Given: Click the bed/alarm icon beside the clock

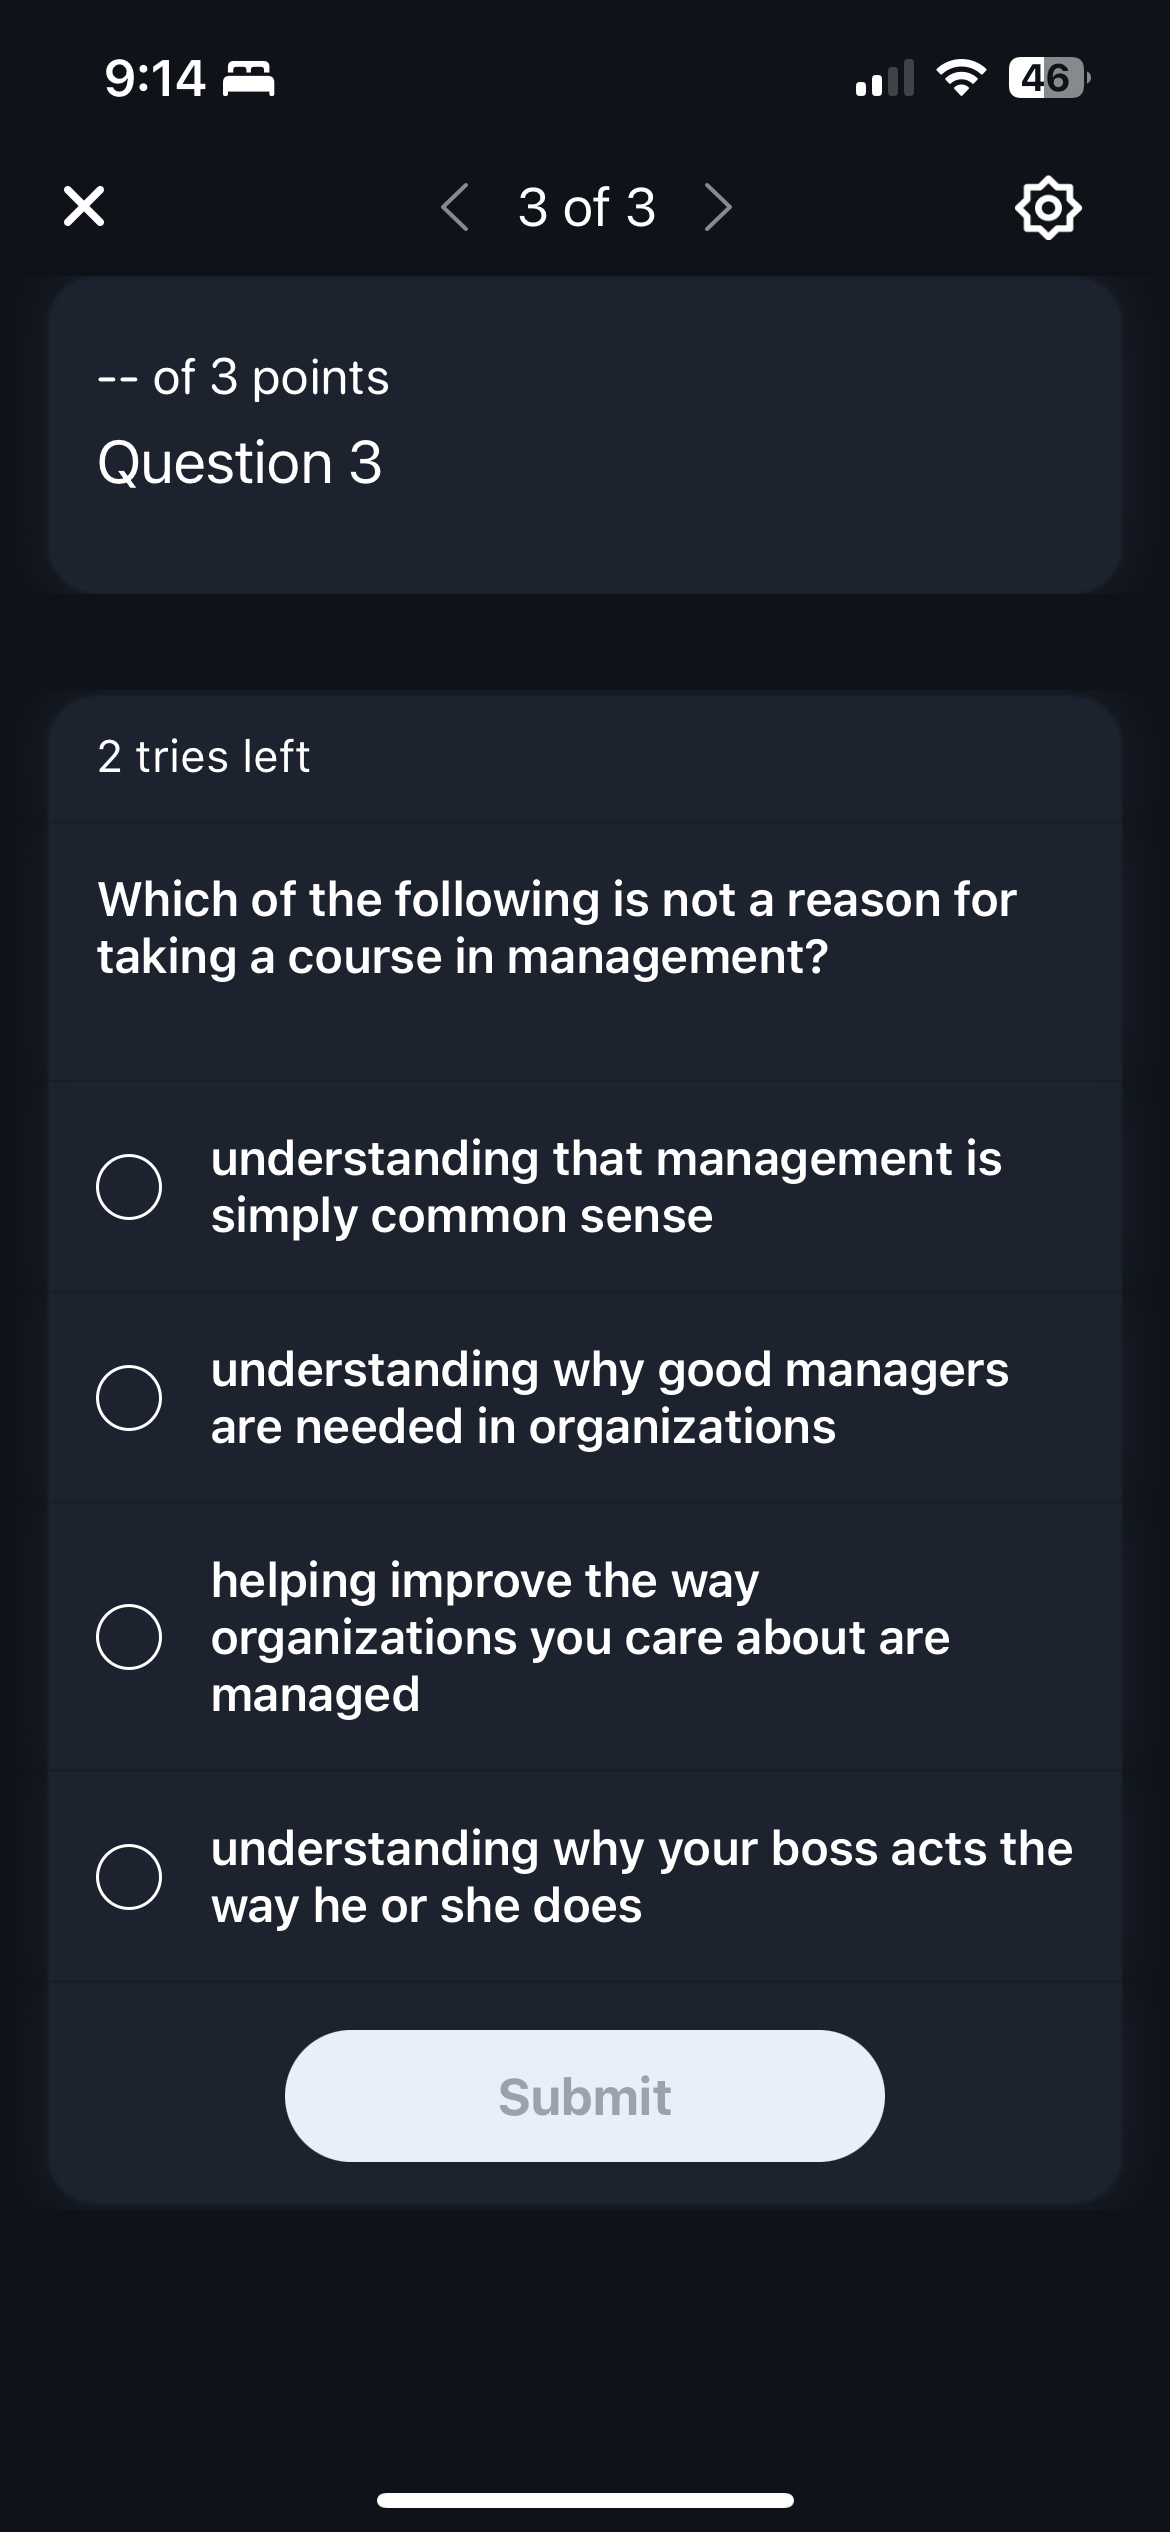Looking at the screenshot, I should (248, 79).
